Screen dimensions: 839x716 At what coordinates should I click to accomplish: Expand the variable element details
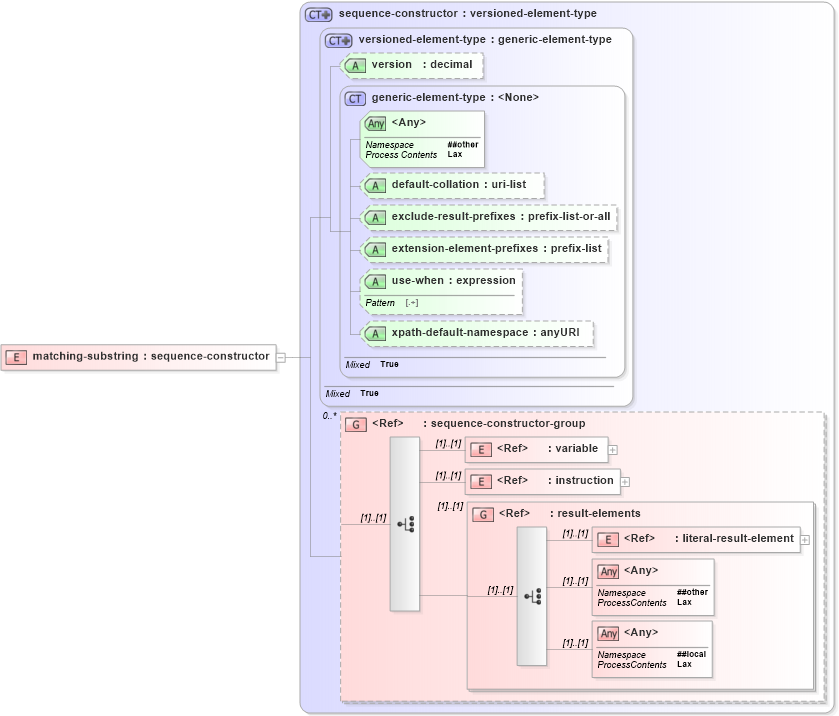point(612,449)
